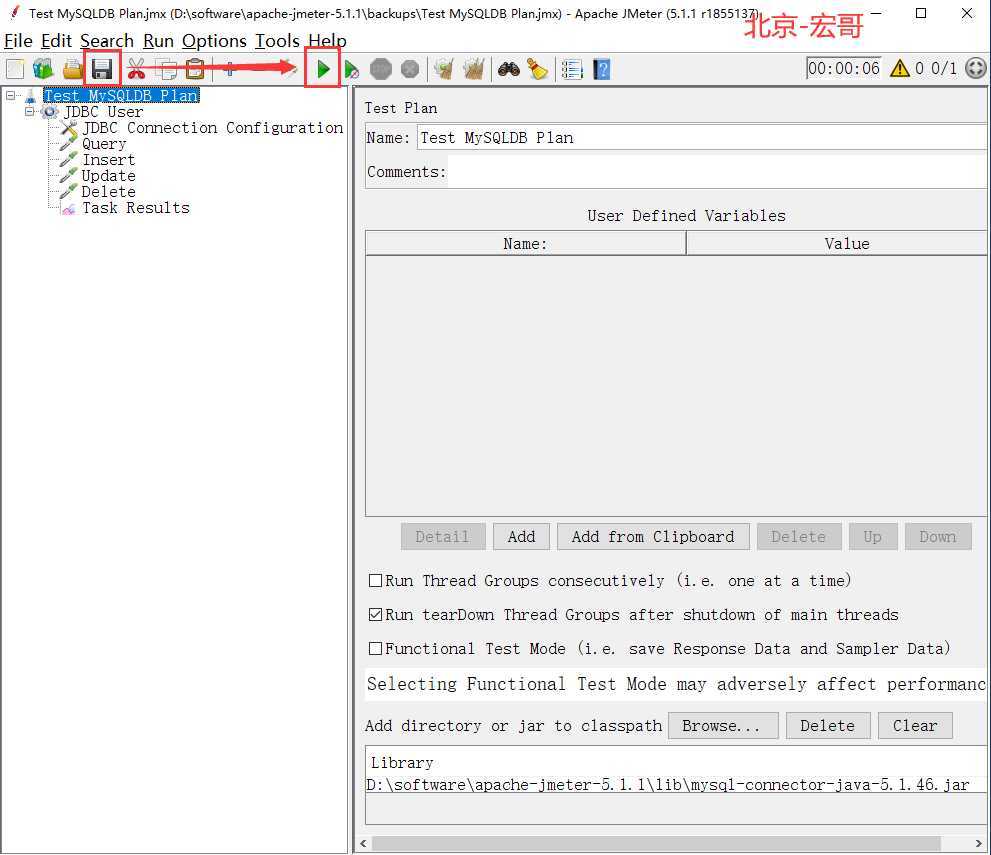
Task: Save the test plan with floppy icon
Action: click(102, 69)
